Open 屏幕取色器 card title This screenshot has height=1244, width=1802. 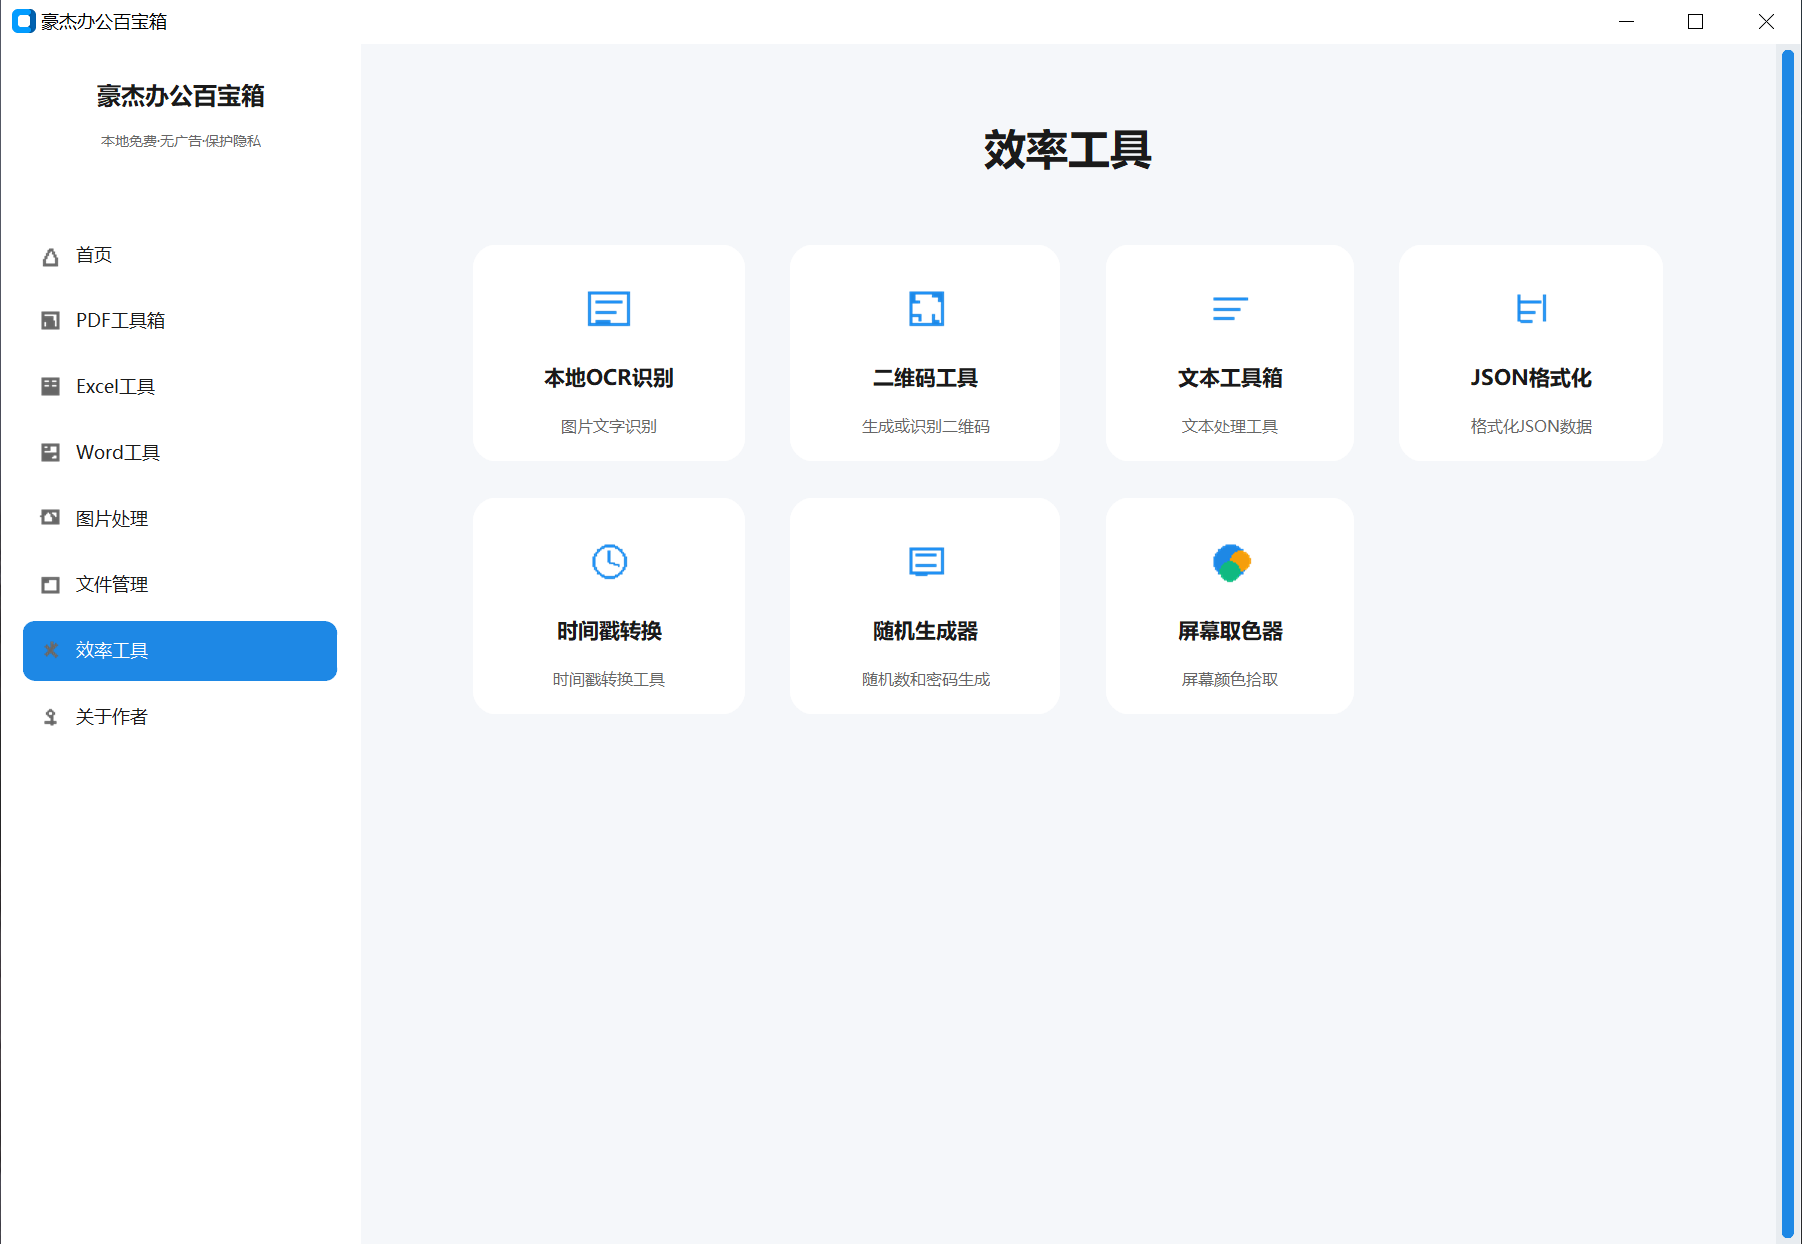pyautogui.click(x=1230, y=631)
